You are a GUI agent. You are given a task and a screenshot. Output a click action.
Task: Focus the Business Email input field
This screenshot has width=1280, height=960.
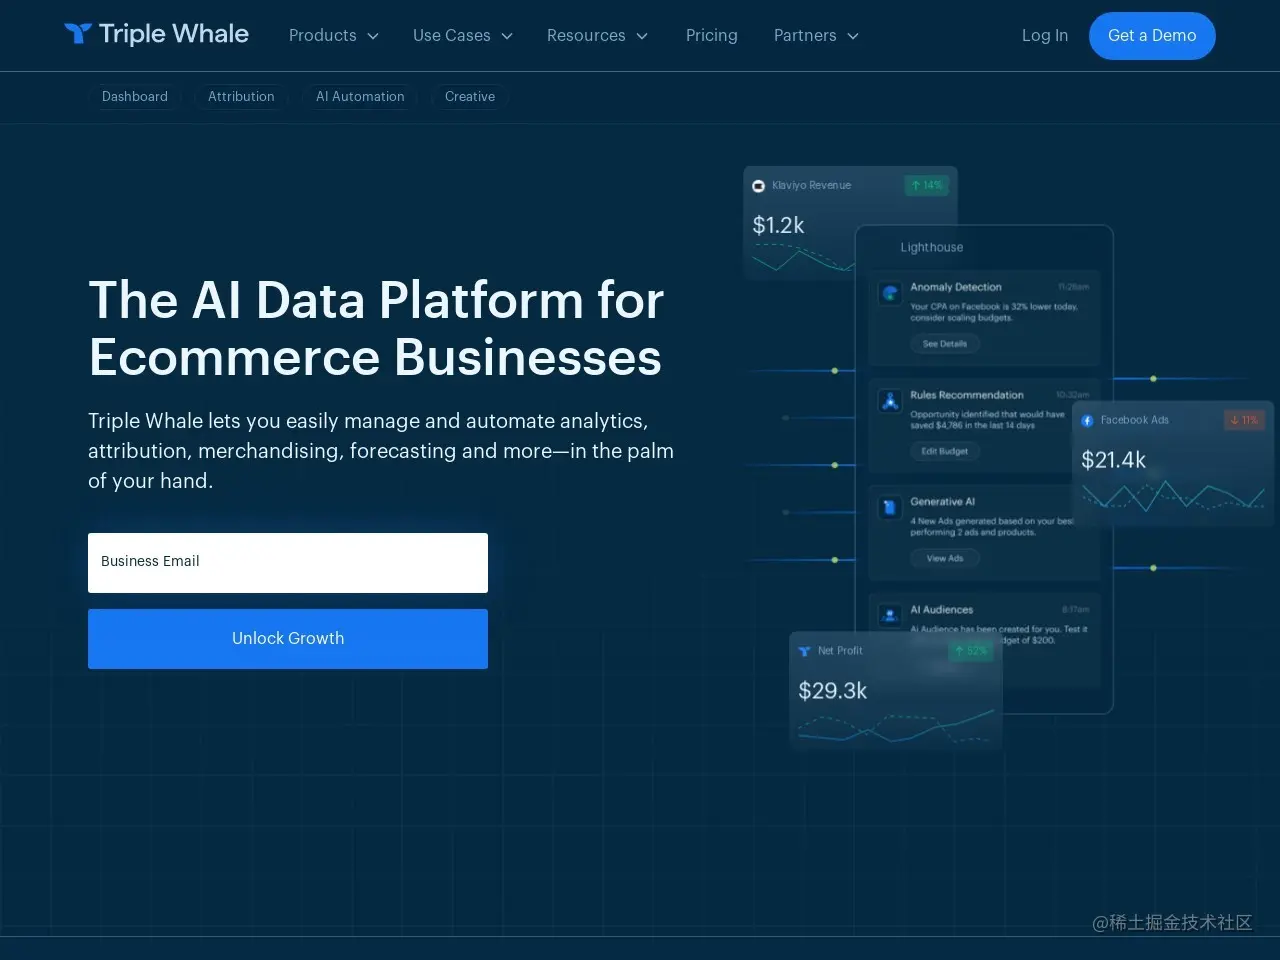point(288,562)
